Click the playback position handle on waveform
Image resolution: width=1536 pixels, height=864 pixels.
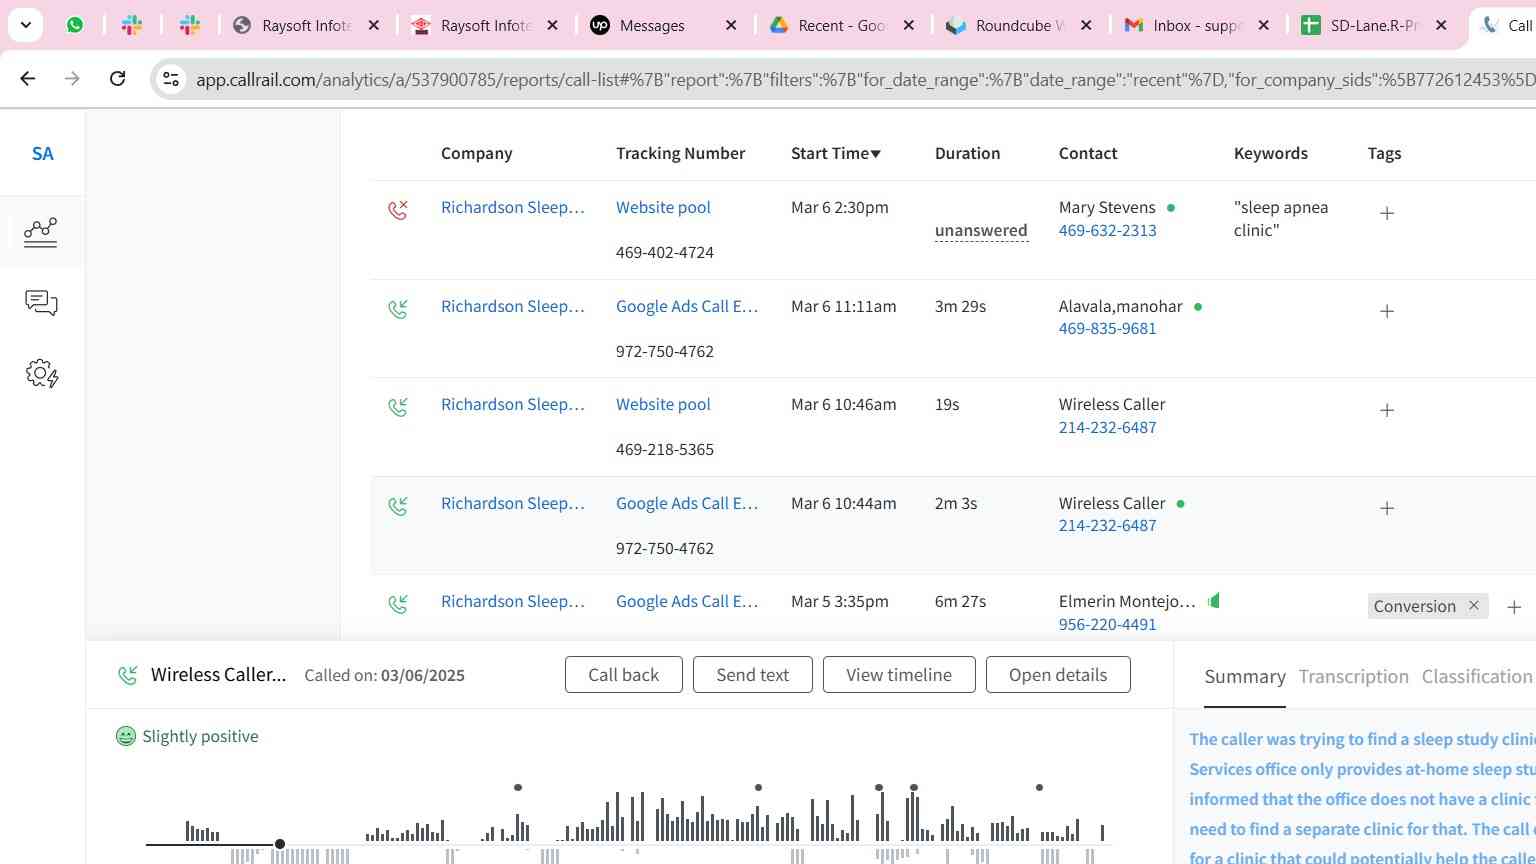(x=280, y=844)
